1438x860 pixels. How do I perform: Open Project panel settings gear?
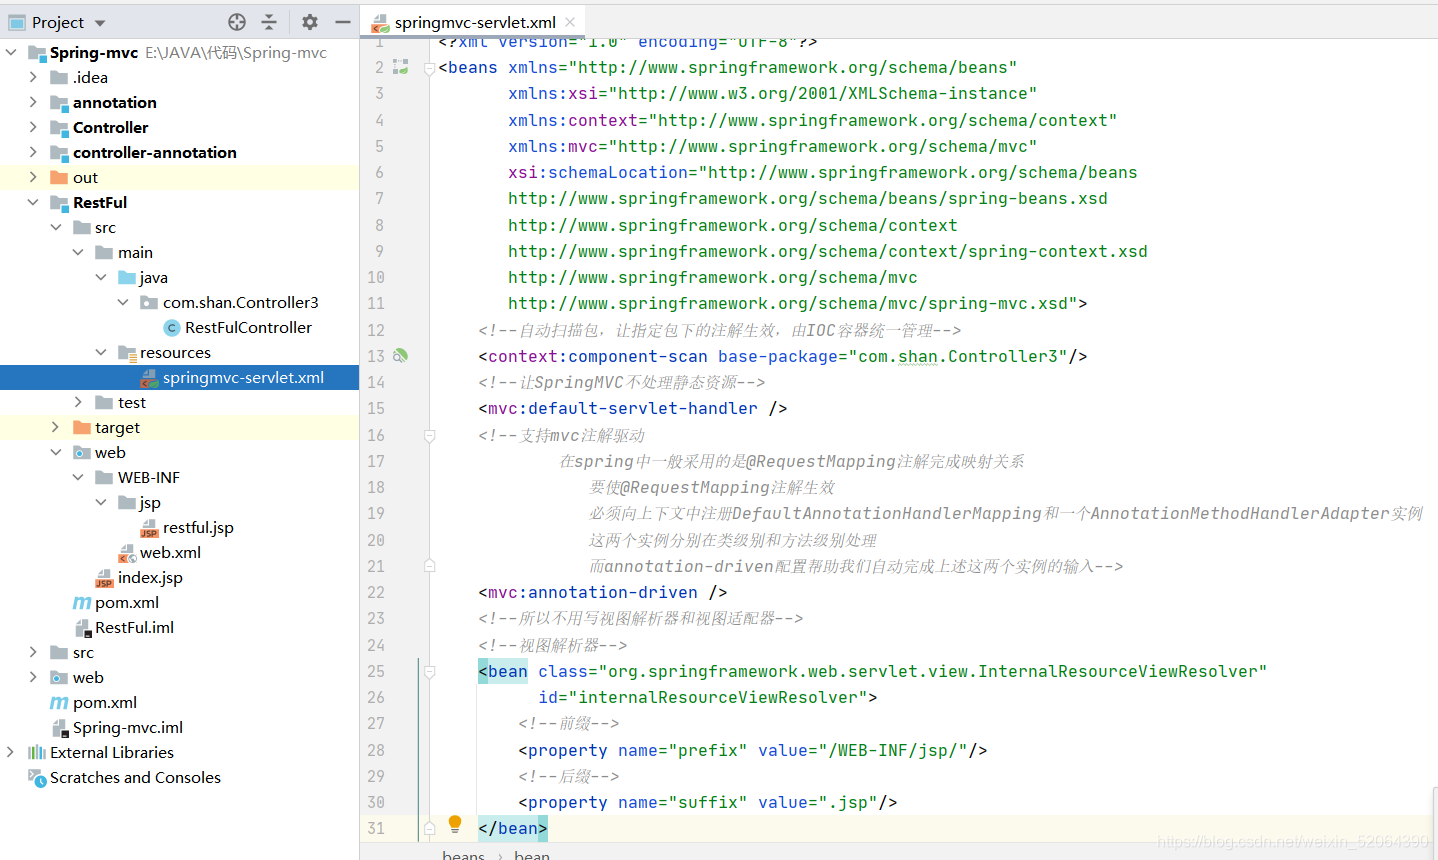310,22
